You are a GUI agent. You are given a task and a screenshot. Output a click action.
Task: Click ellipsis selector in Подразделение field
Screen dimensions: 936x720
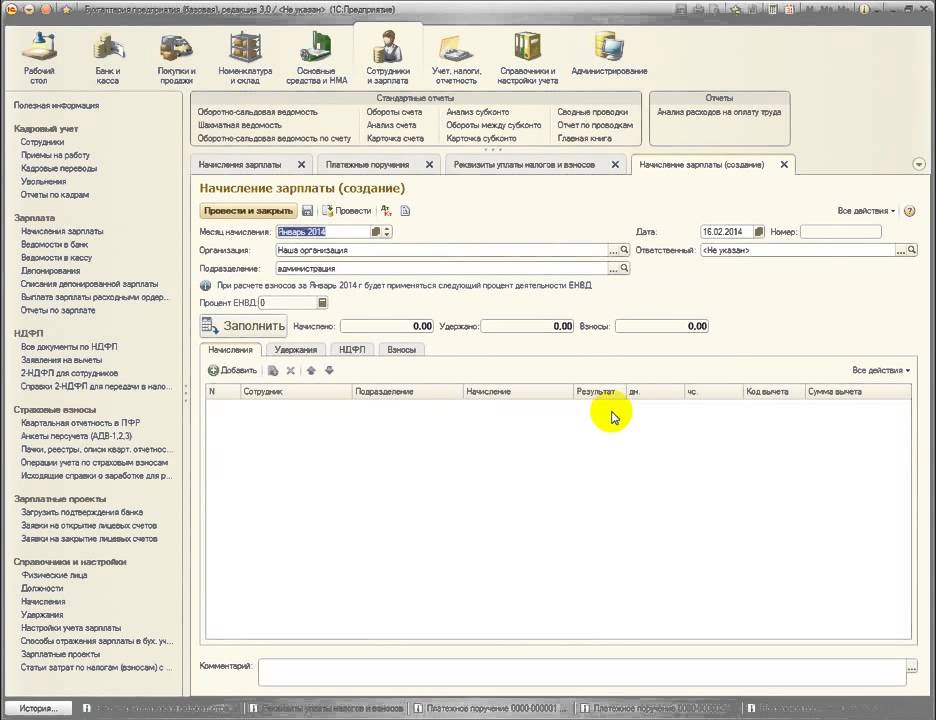coord(613,269)
